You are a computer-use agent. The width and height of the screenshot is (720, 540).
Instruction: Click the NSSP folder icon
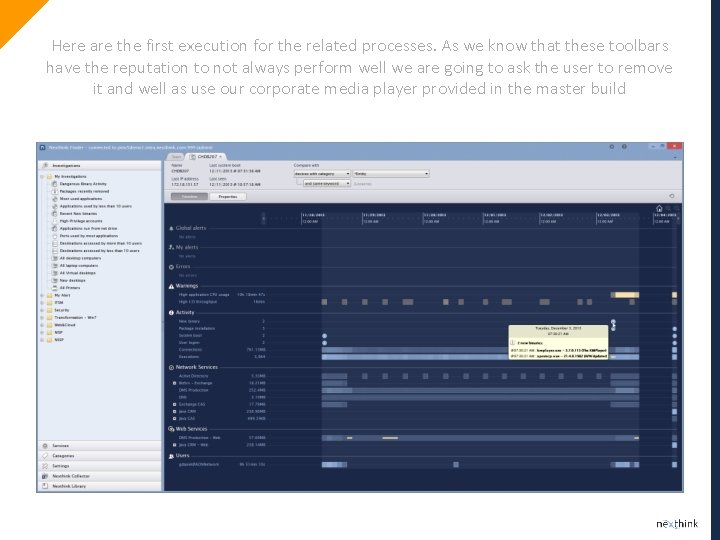click(50, 340)
